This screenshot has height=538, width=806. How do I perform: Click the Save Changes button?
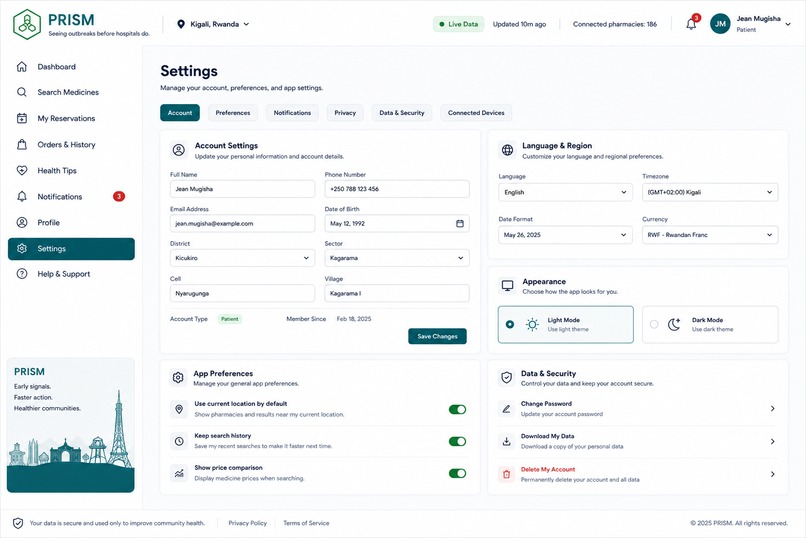tap(437, 336)
